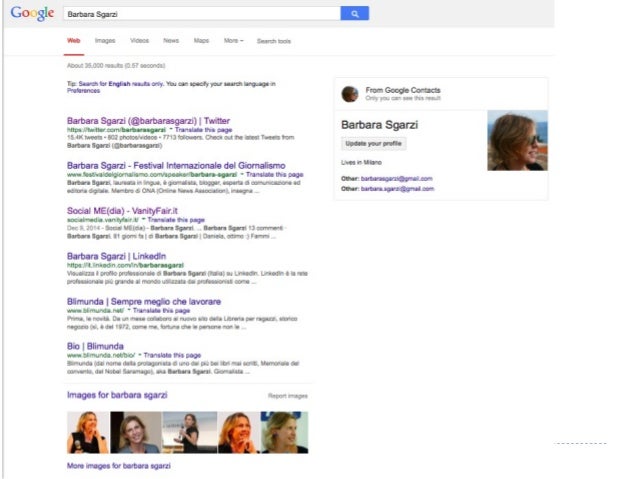Open fourth image thumbnail, woman in orange top
Image resolution: width=638 pixels, height=479 pixels.
pyautogui.click(x=239, y=432)
